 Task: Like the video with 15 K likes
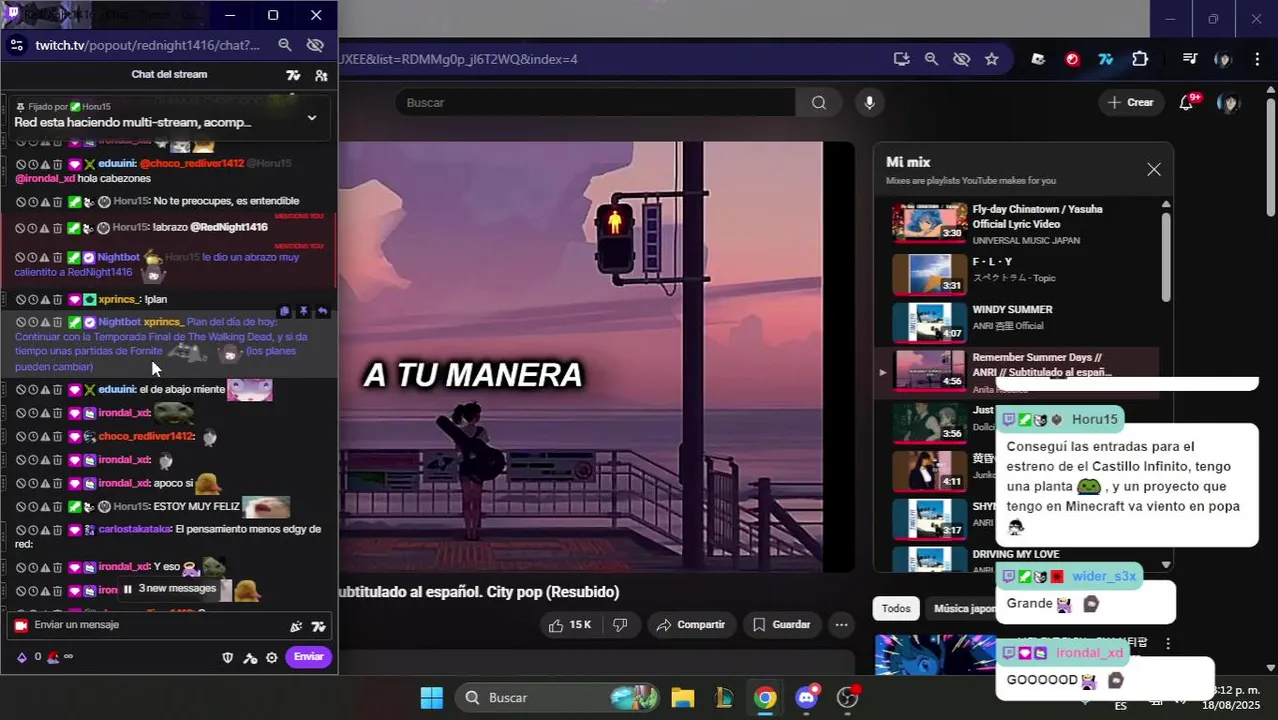(x=569, y=625)
